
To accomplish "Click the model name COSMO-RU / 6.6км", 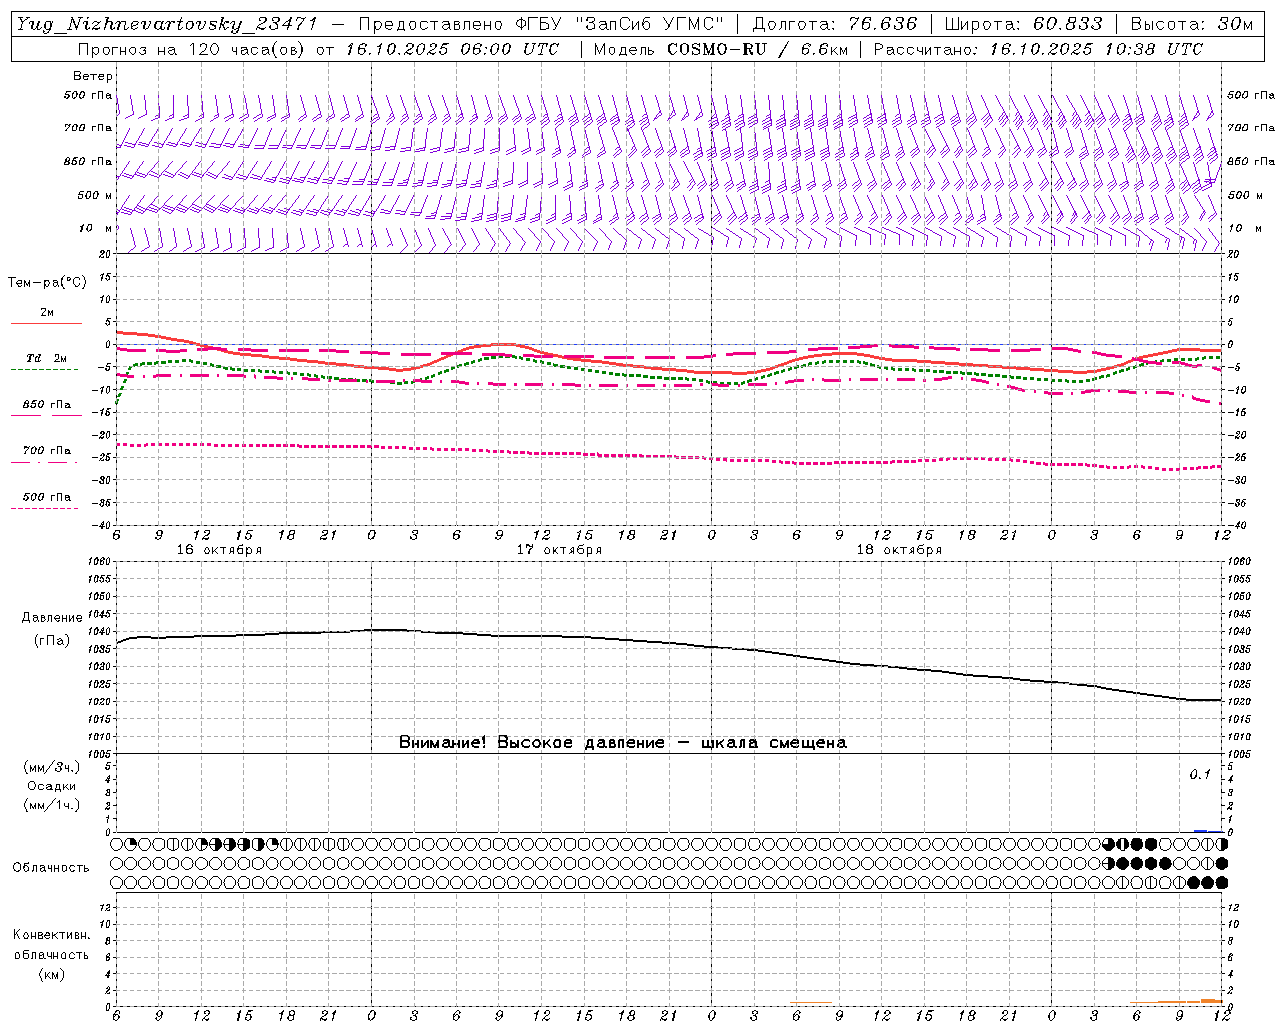I will tap(756, 49).
